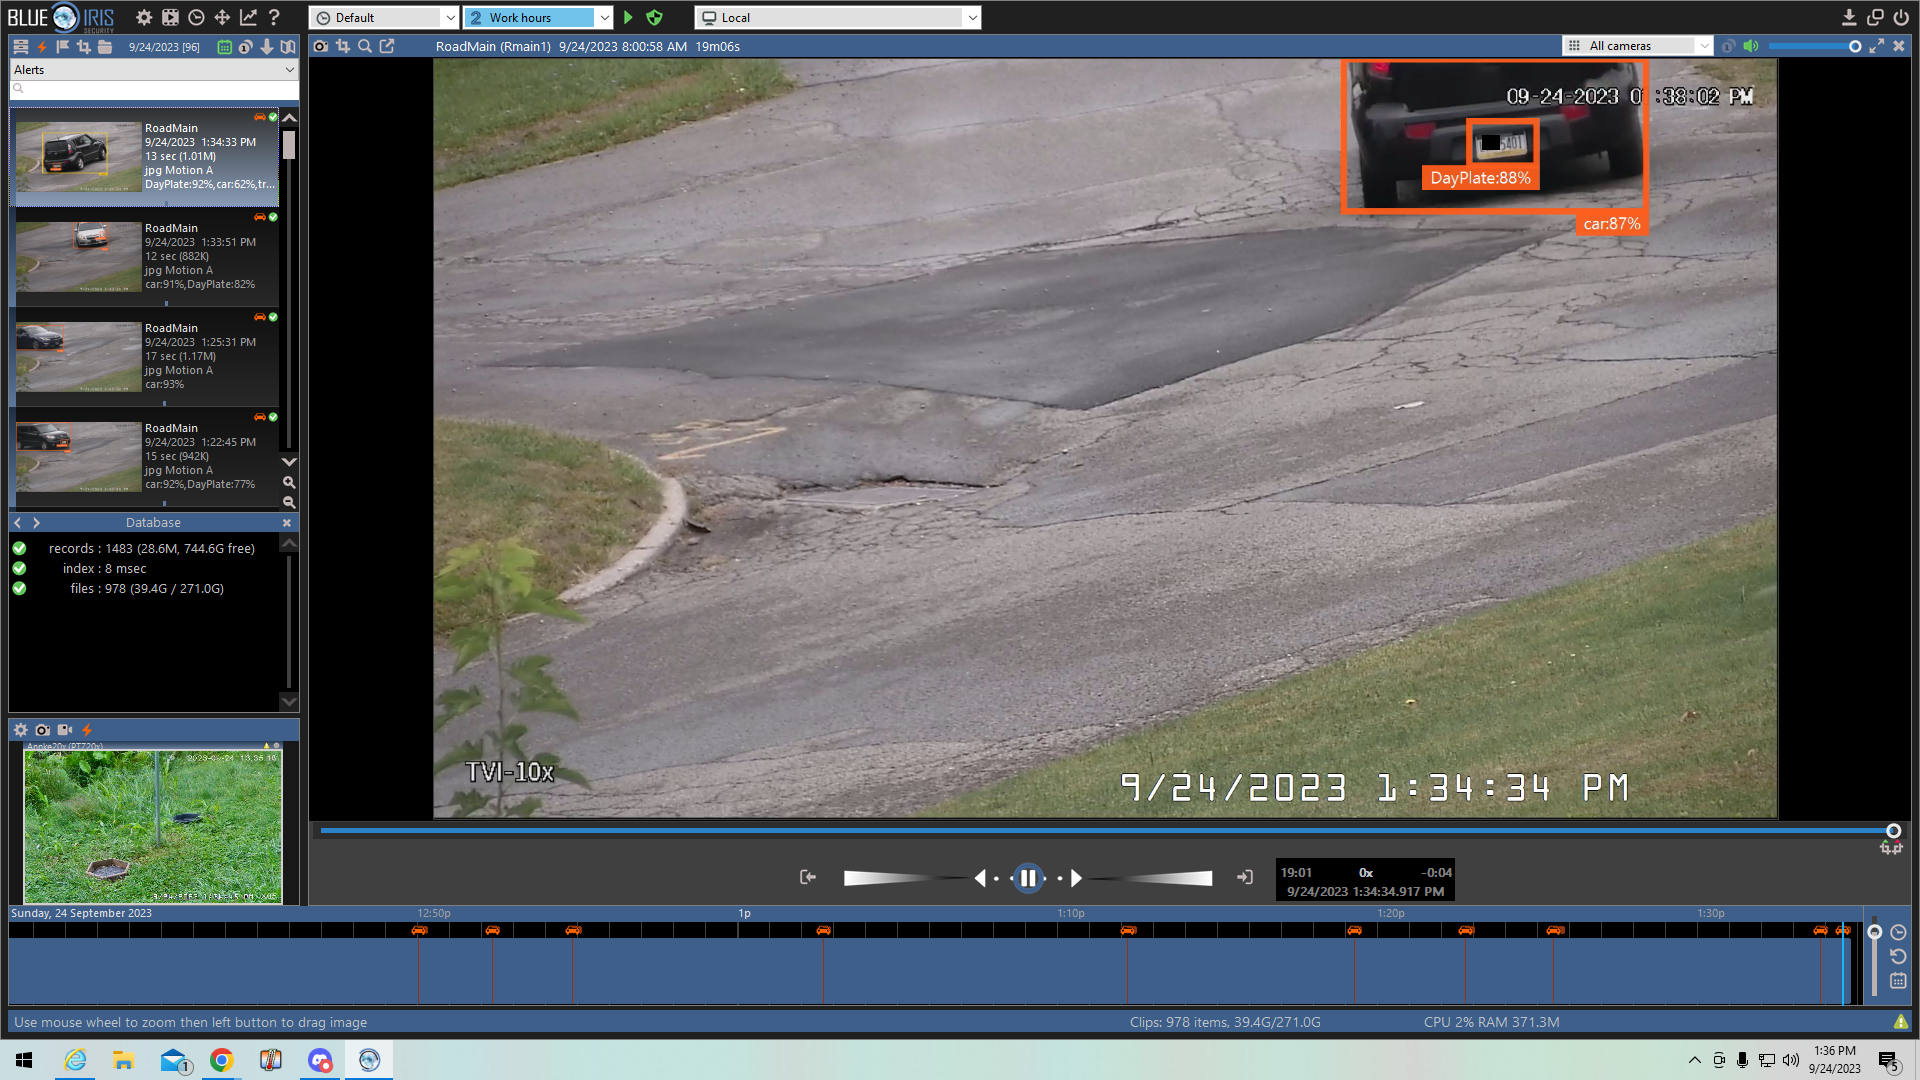Pause playback with center pause button
The image size is (1920, 1080).
[1028, 878]
